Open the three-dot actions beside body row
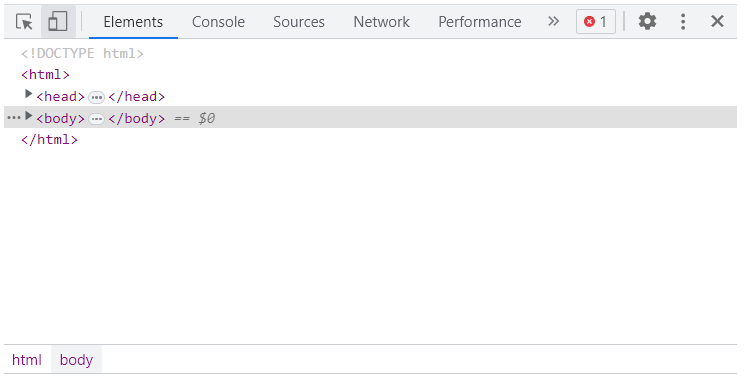 [x=14, y=118]
